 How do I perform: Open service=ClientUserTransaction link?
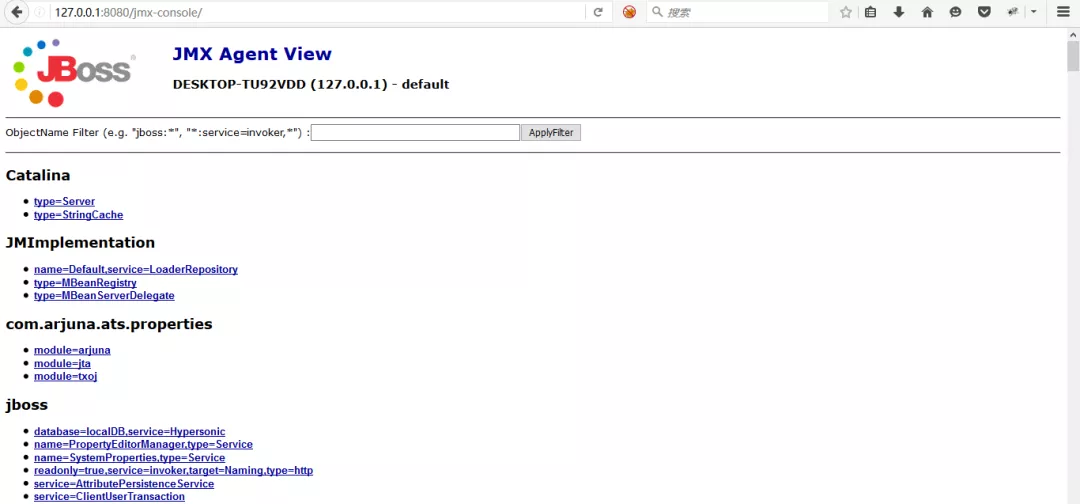pos(109,496)
